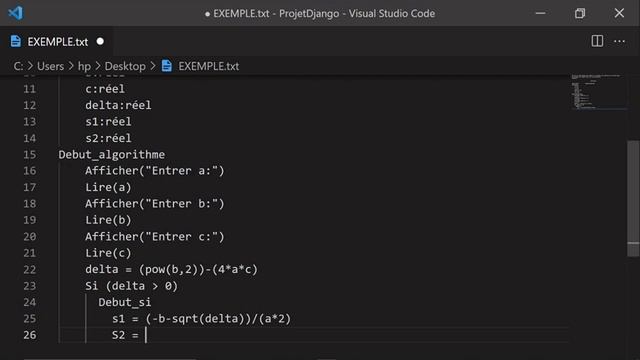
Task: Click line number 26 in the gutter
Action: point(29,335)
